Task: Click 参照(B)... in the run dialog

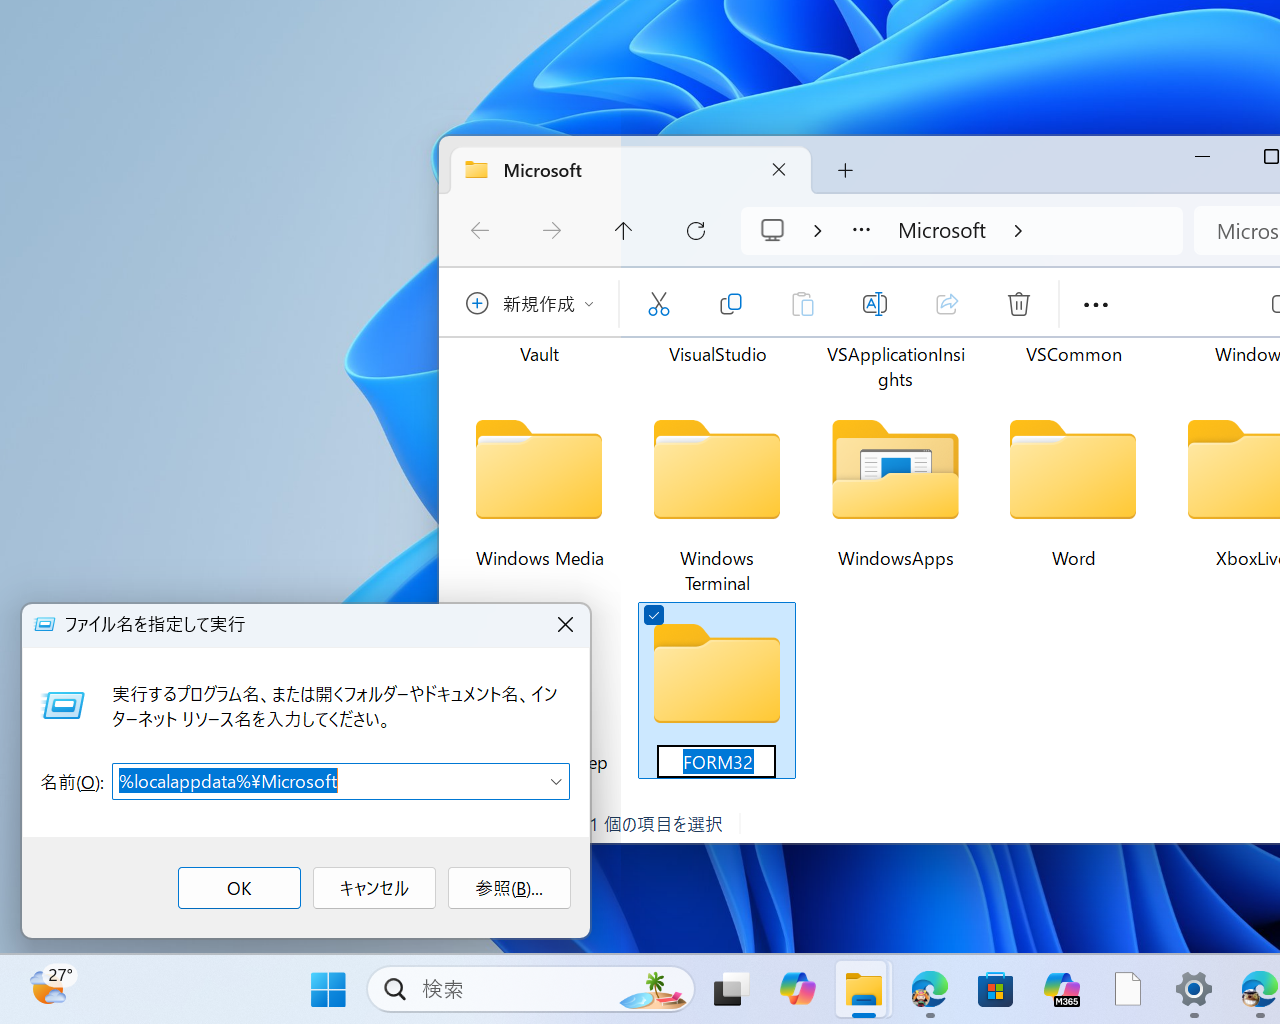Action: click(509, 887)
